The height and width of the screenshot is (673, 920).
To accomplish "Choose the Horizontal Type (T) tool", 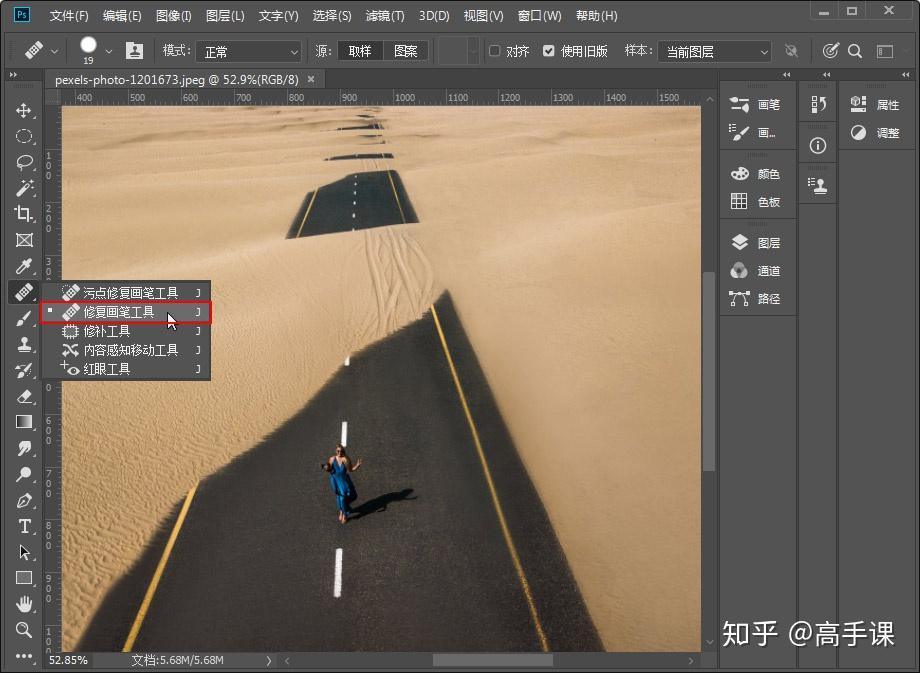I will (24, 526).
